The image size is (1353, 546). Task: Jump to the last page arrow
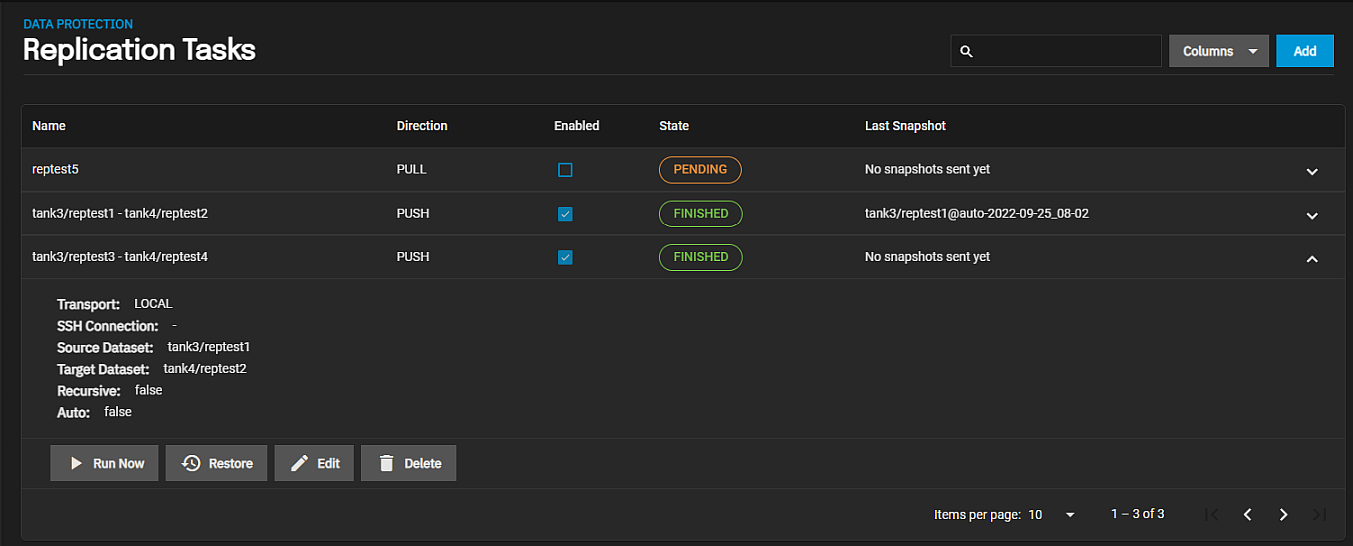pos(1319,515)
